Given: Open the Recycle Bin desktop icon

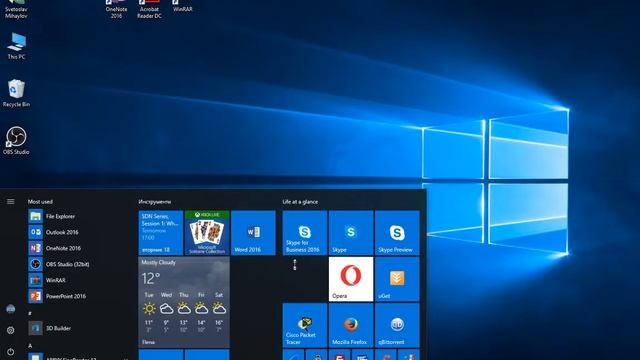Looking at the screenshot, I should click(x=16, y=93).
